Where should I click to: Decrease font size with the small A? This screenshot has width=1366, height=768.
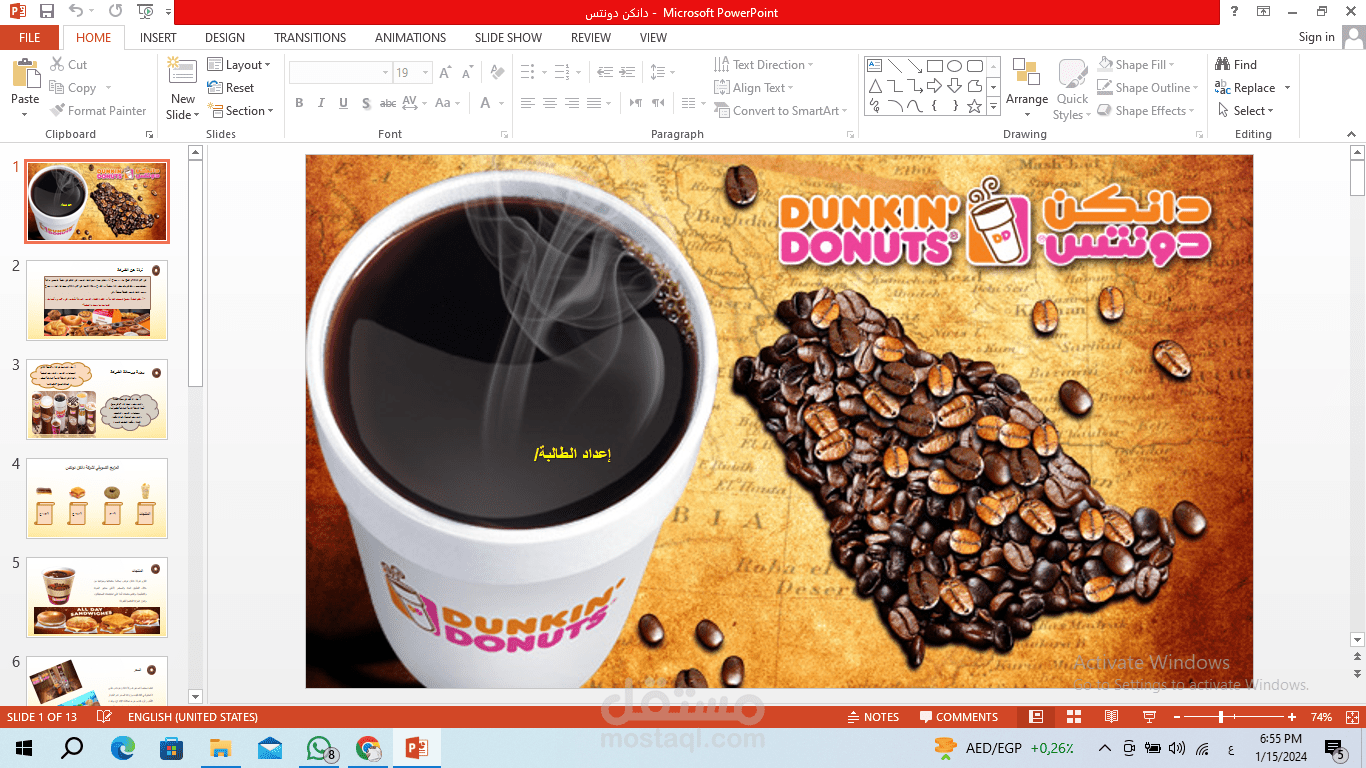(x=467, y=73)
